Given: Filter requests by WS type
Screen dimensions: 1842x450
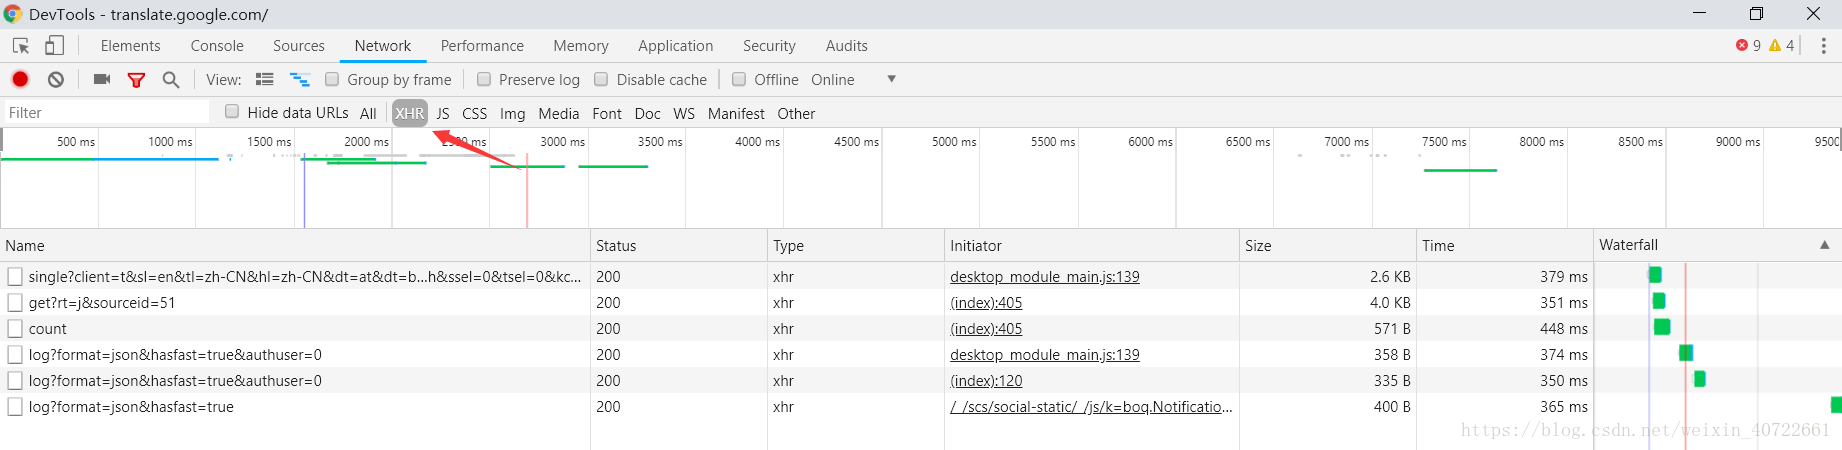Looking at the screenshot, I should [x=684, y=114].
